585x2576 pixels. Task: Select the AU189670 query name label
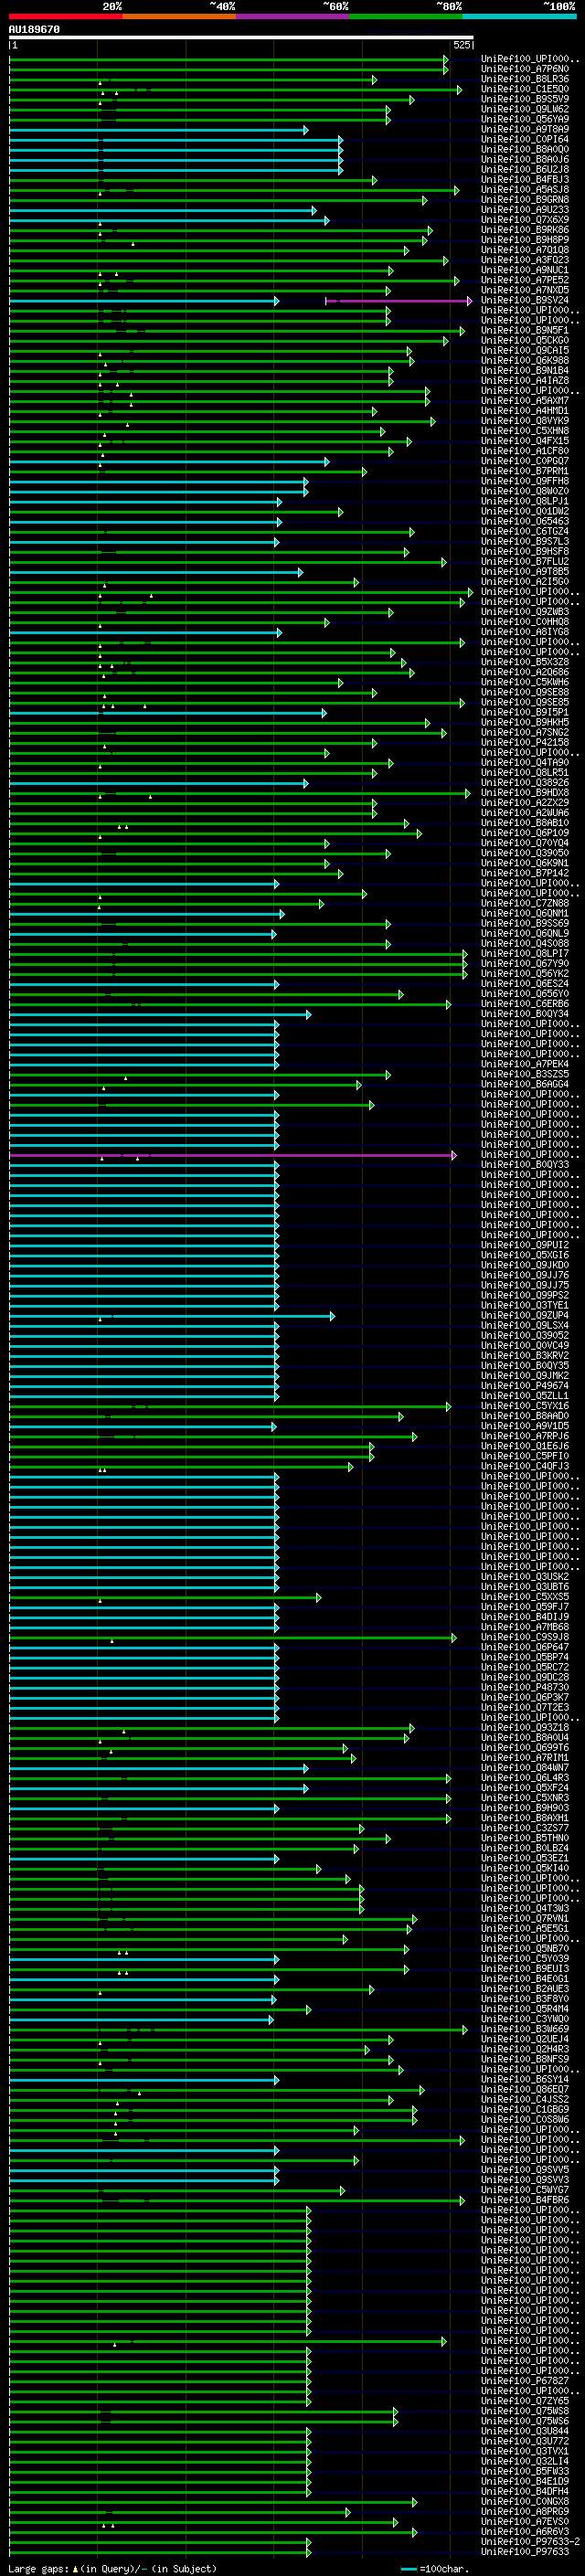(34, 29)
